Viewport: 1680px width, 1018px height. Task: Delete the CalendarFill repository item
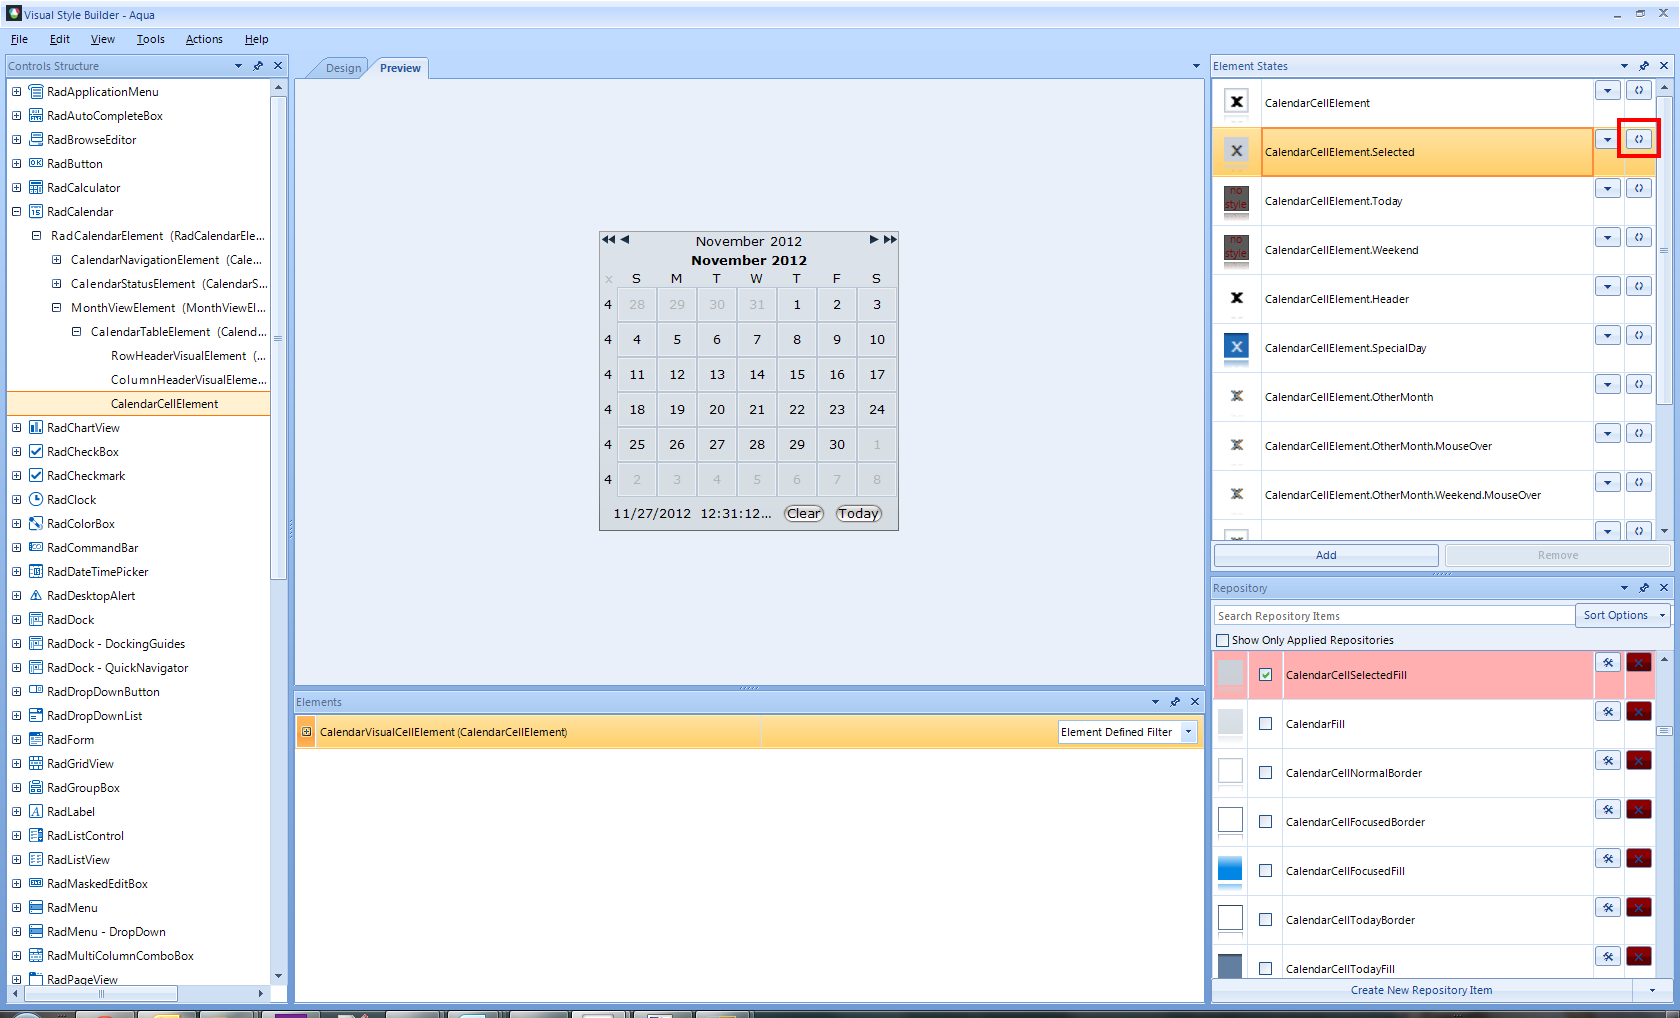[1638, 711]
